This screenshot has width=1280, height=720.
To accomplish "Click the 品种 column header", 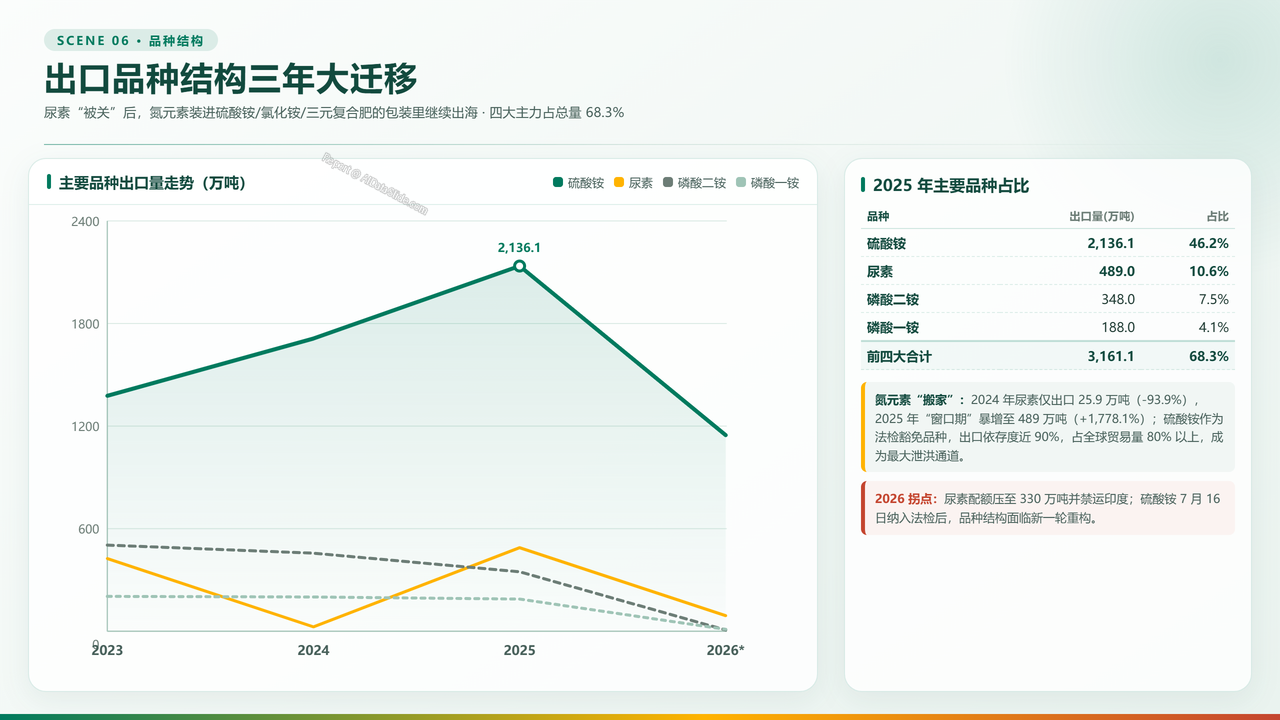I will coord(878,216).
